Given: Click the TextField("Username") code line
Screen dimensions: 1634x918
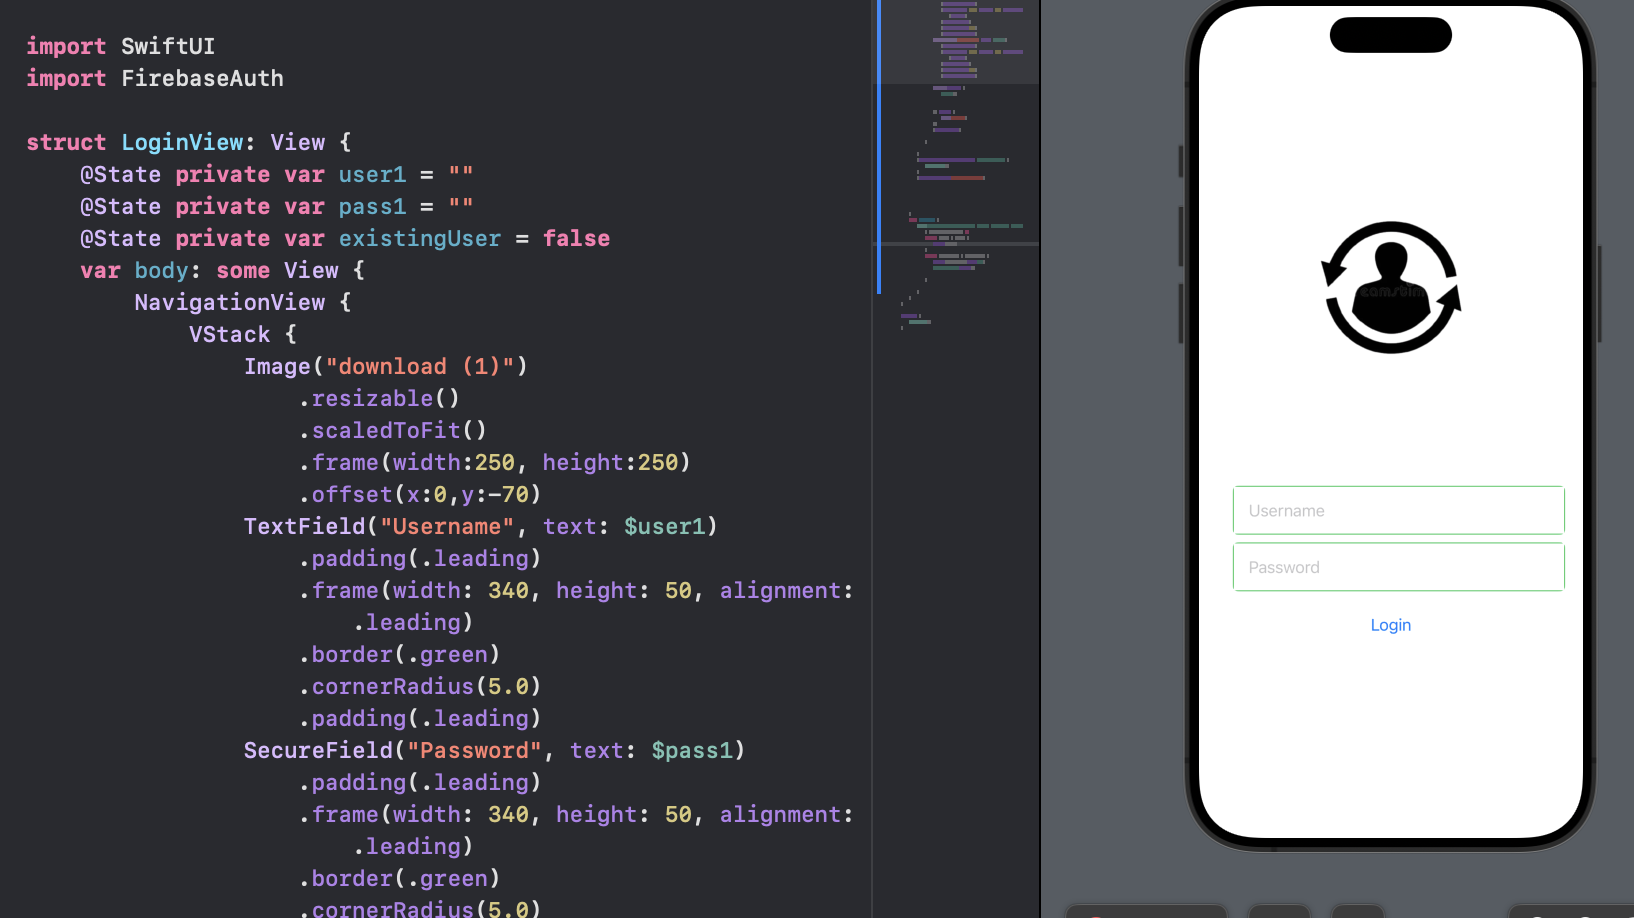Looking at the screenshot, I should tap(480, 526).
